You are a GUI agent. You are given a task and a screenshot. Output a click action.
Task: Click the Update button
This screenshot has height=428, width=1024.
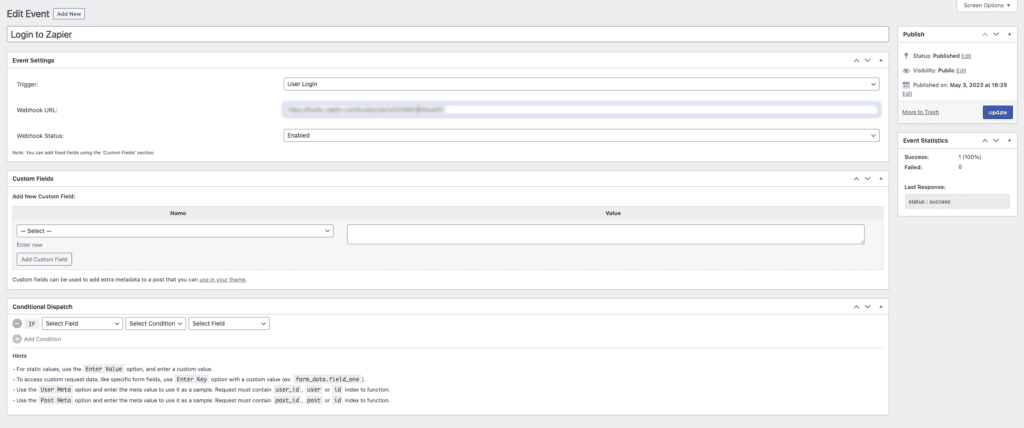[x=997, y=112]
